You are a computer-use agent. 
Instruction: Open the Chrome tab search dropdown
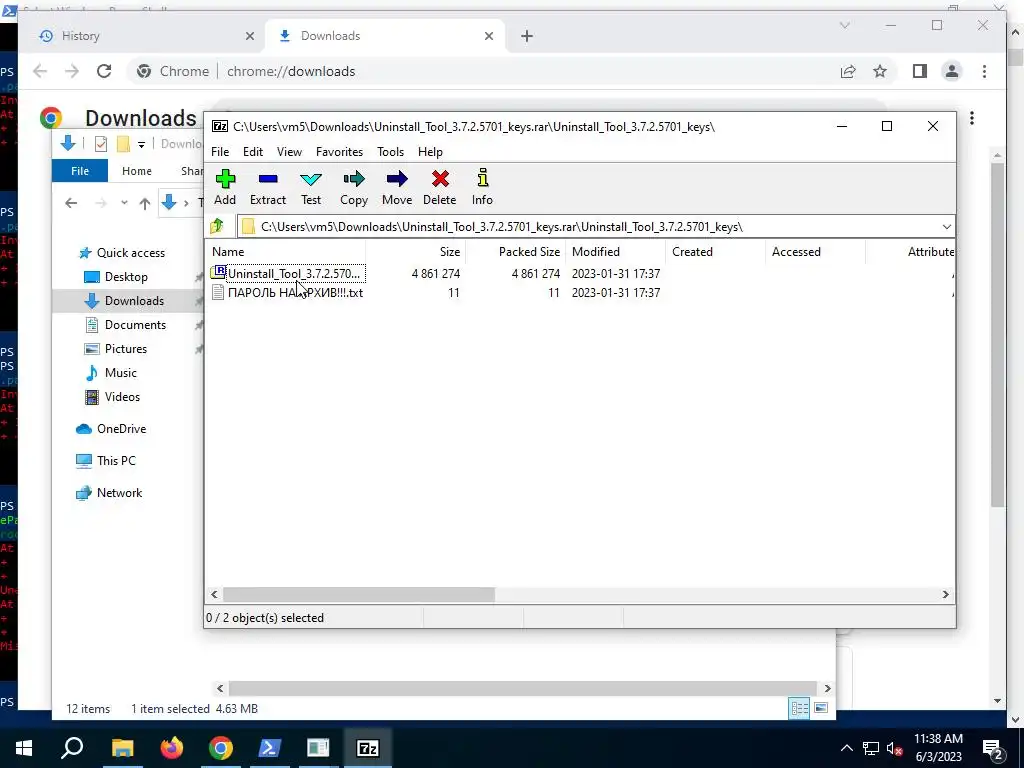click(x=844, y=25)
